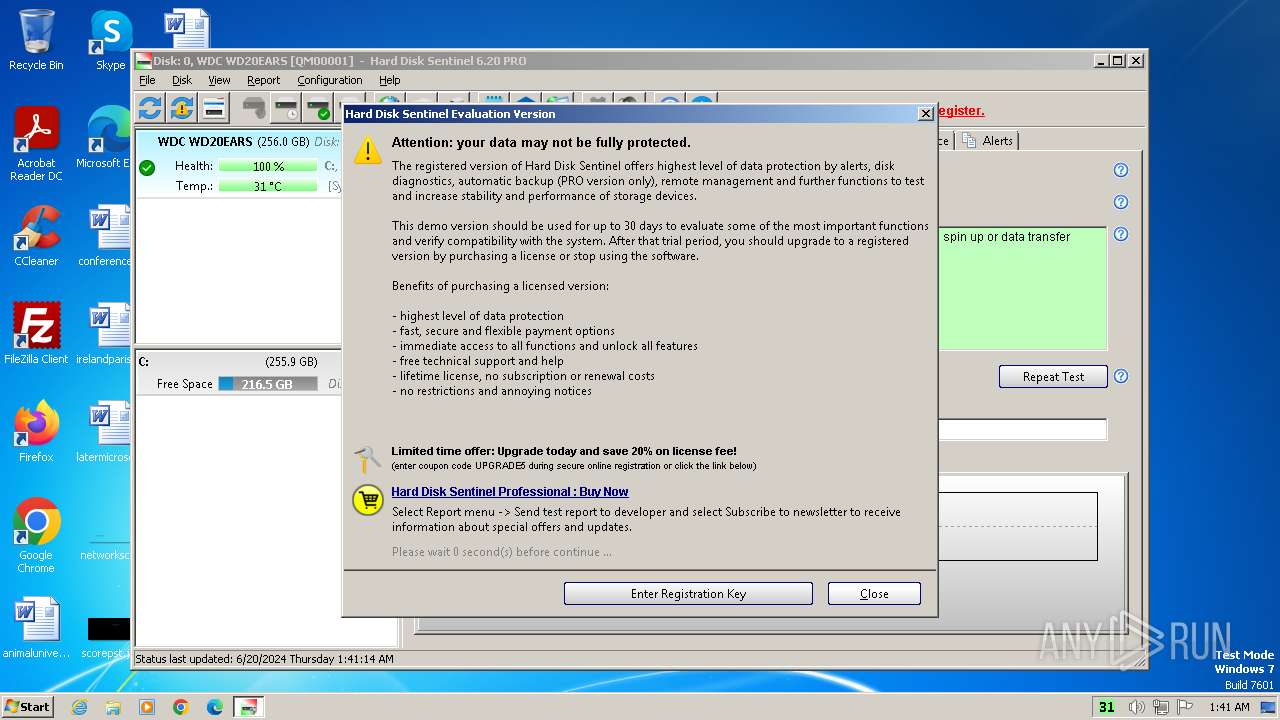Open Internet Explorer in taskbar
The height and width of the screenshot is (720, 1280).
80,707
